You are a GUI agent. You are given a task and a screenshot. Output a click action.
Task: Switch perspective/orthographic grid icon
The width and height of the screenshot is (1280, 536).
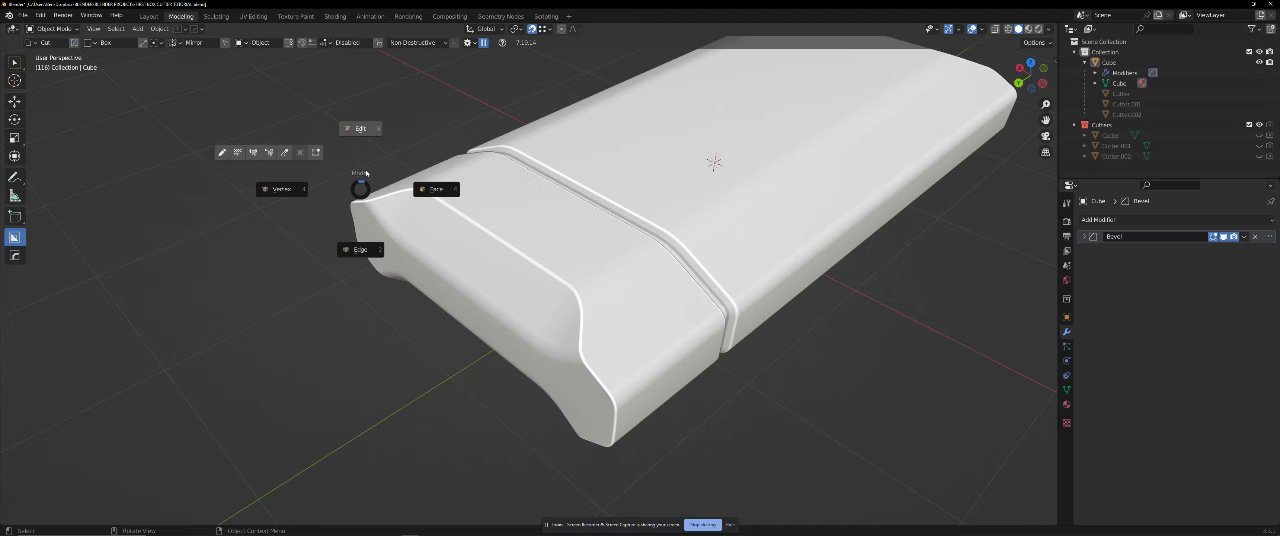coord(1046,152)
